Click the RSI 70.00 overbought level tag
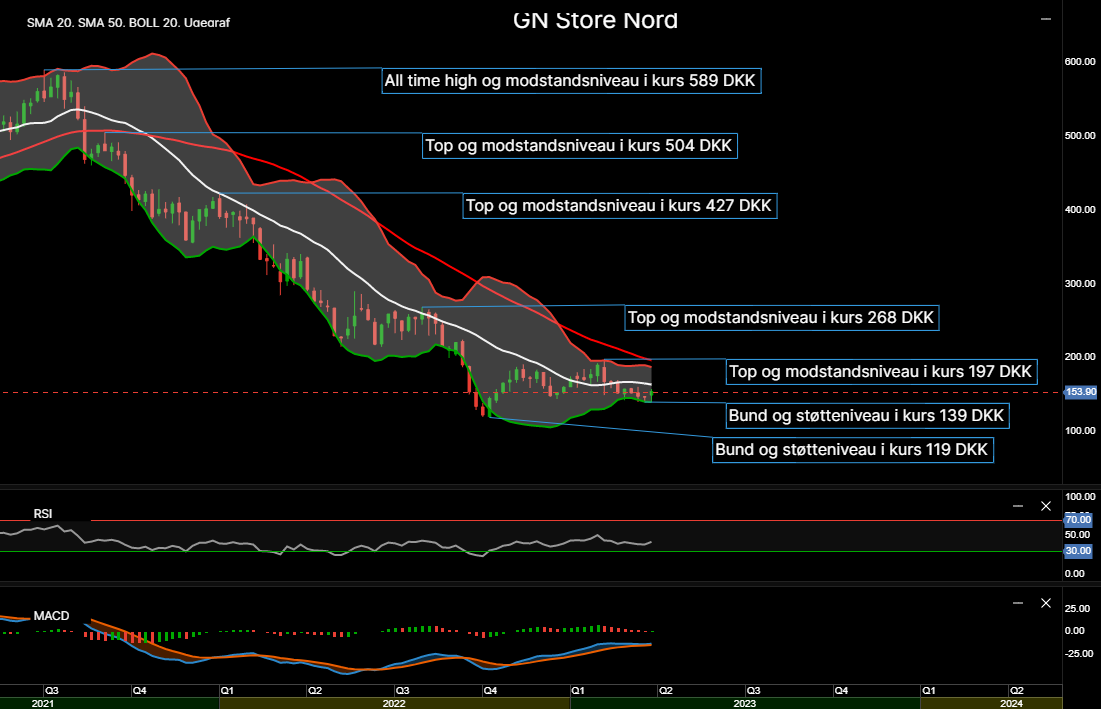The width and height of the screenshot is (1101, 709). [x=1078, y=519]
